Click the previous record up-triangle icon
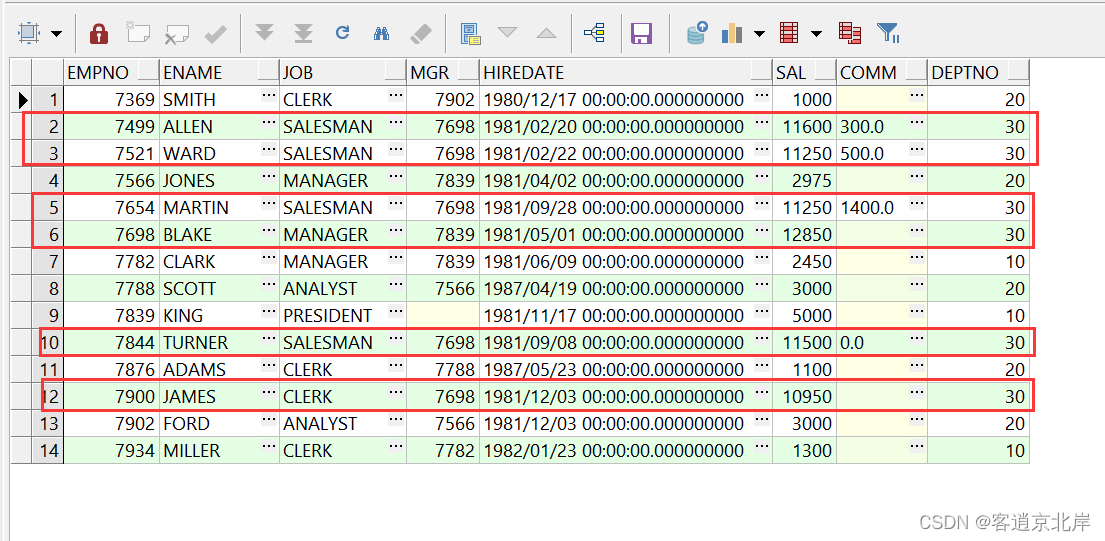The image size is (1105, 541). click(x=546, y=32)
